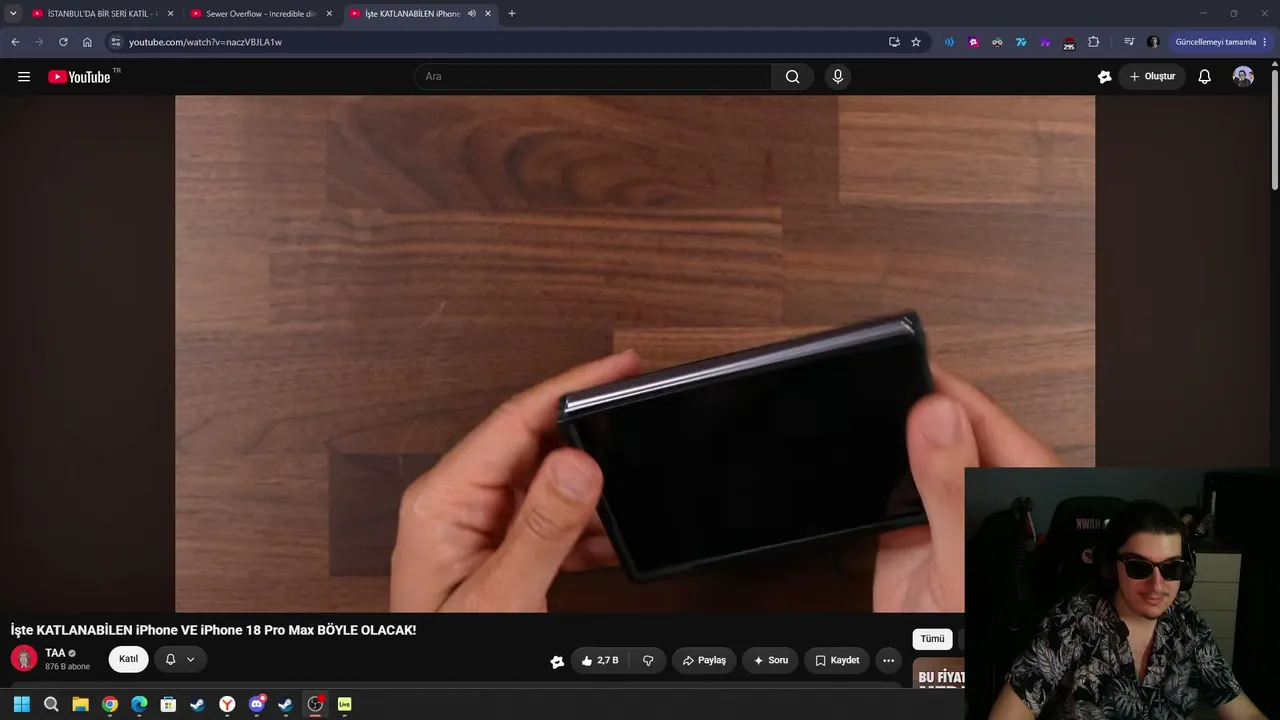
Task: Click the video title İşte KATLANABİLEN iPhone
Action: pos(213,630)
